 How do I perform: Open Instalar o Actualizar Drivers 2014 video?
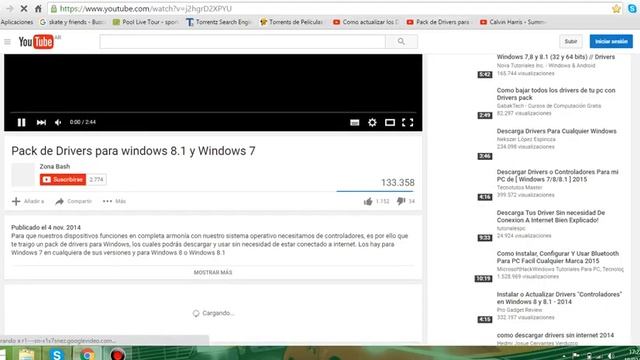(559, 298)
